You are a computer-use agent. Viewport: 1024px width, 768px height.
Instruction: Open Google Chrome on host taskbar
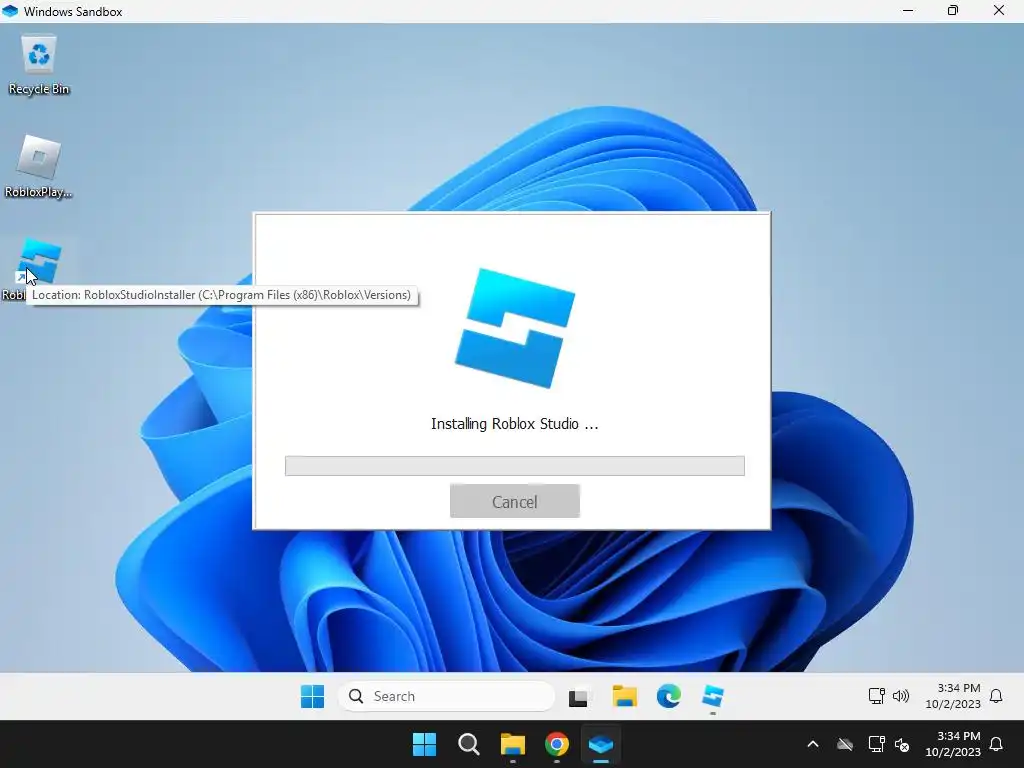pos(556,744)
